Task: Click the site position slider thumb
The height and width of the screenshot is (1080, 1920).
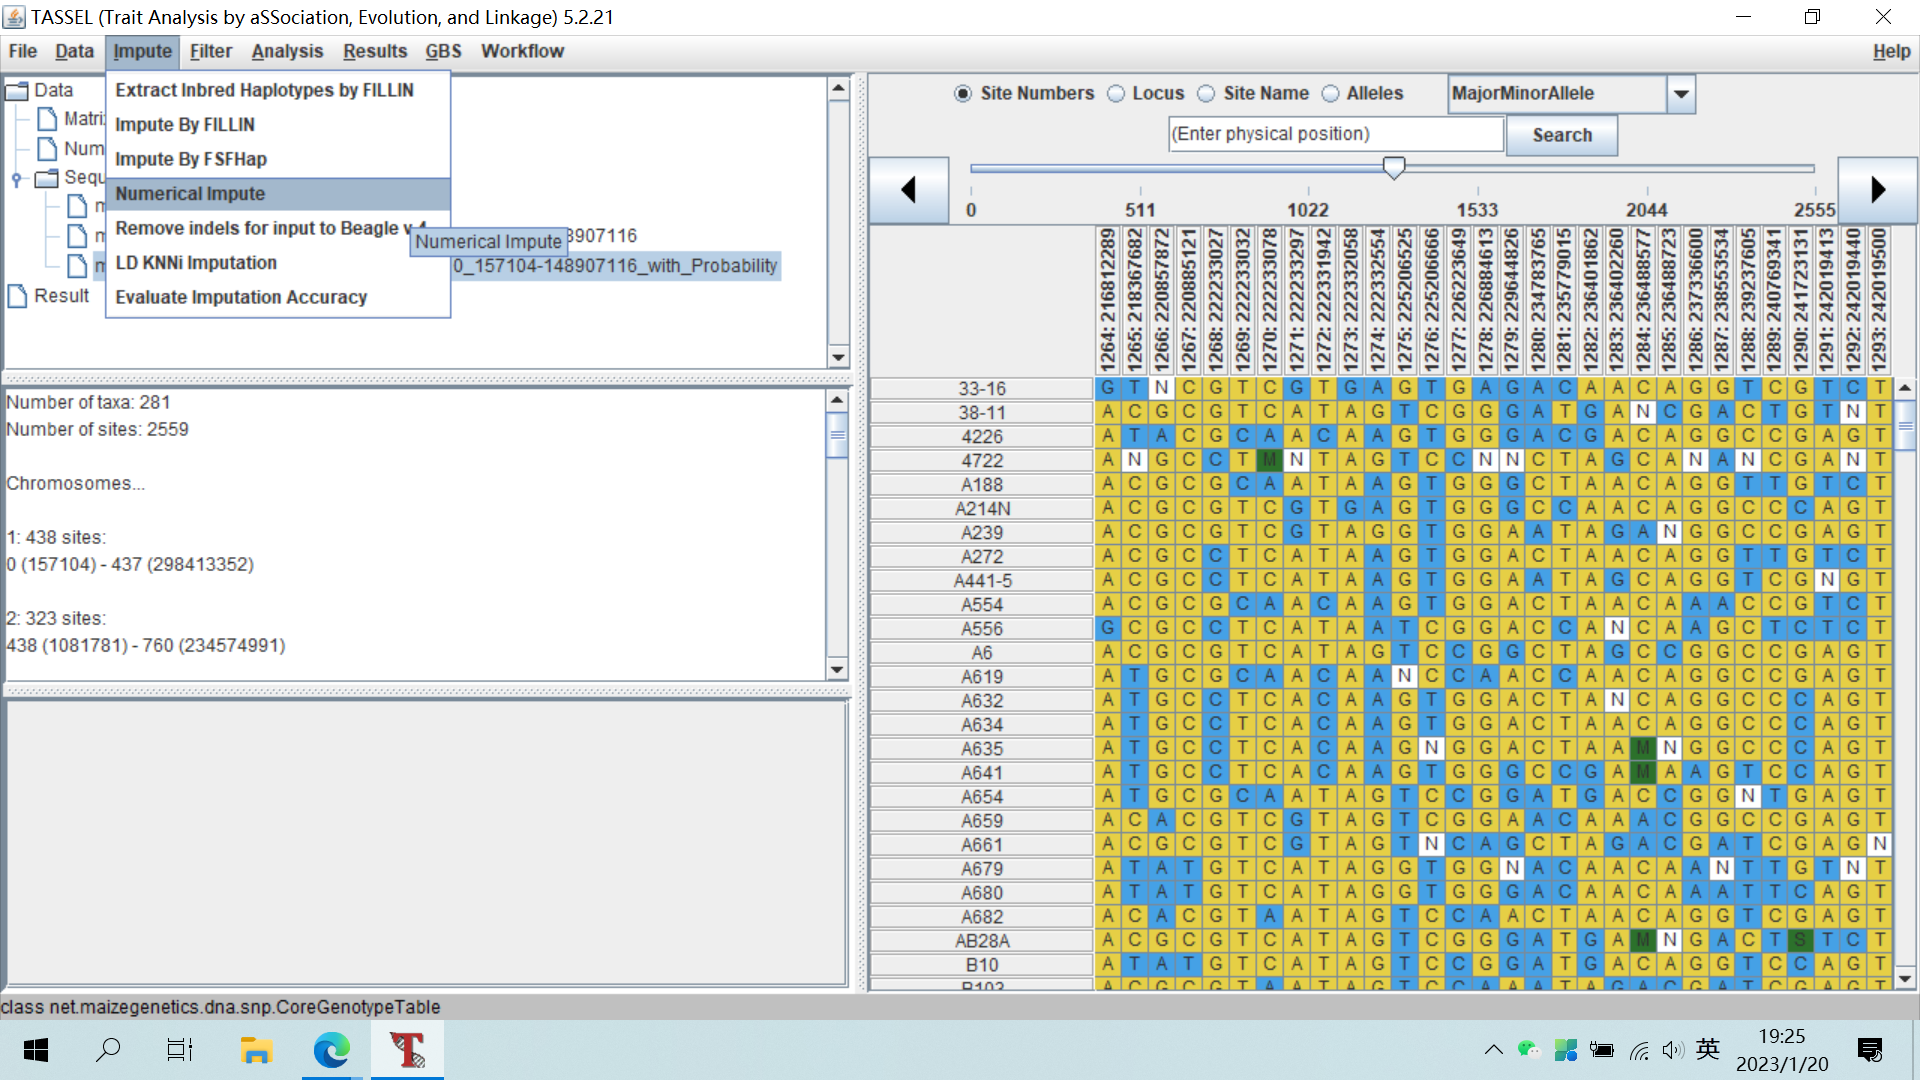Action: 1393,168
